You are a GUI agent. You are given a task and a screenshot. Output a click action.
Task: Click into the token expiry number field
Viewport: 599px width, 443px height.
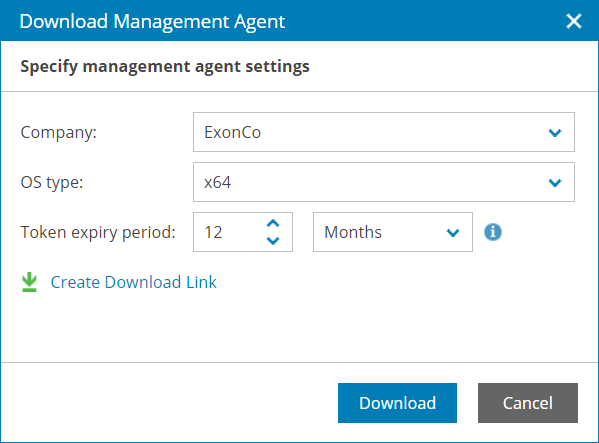coord(228,232)
